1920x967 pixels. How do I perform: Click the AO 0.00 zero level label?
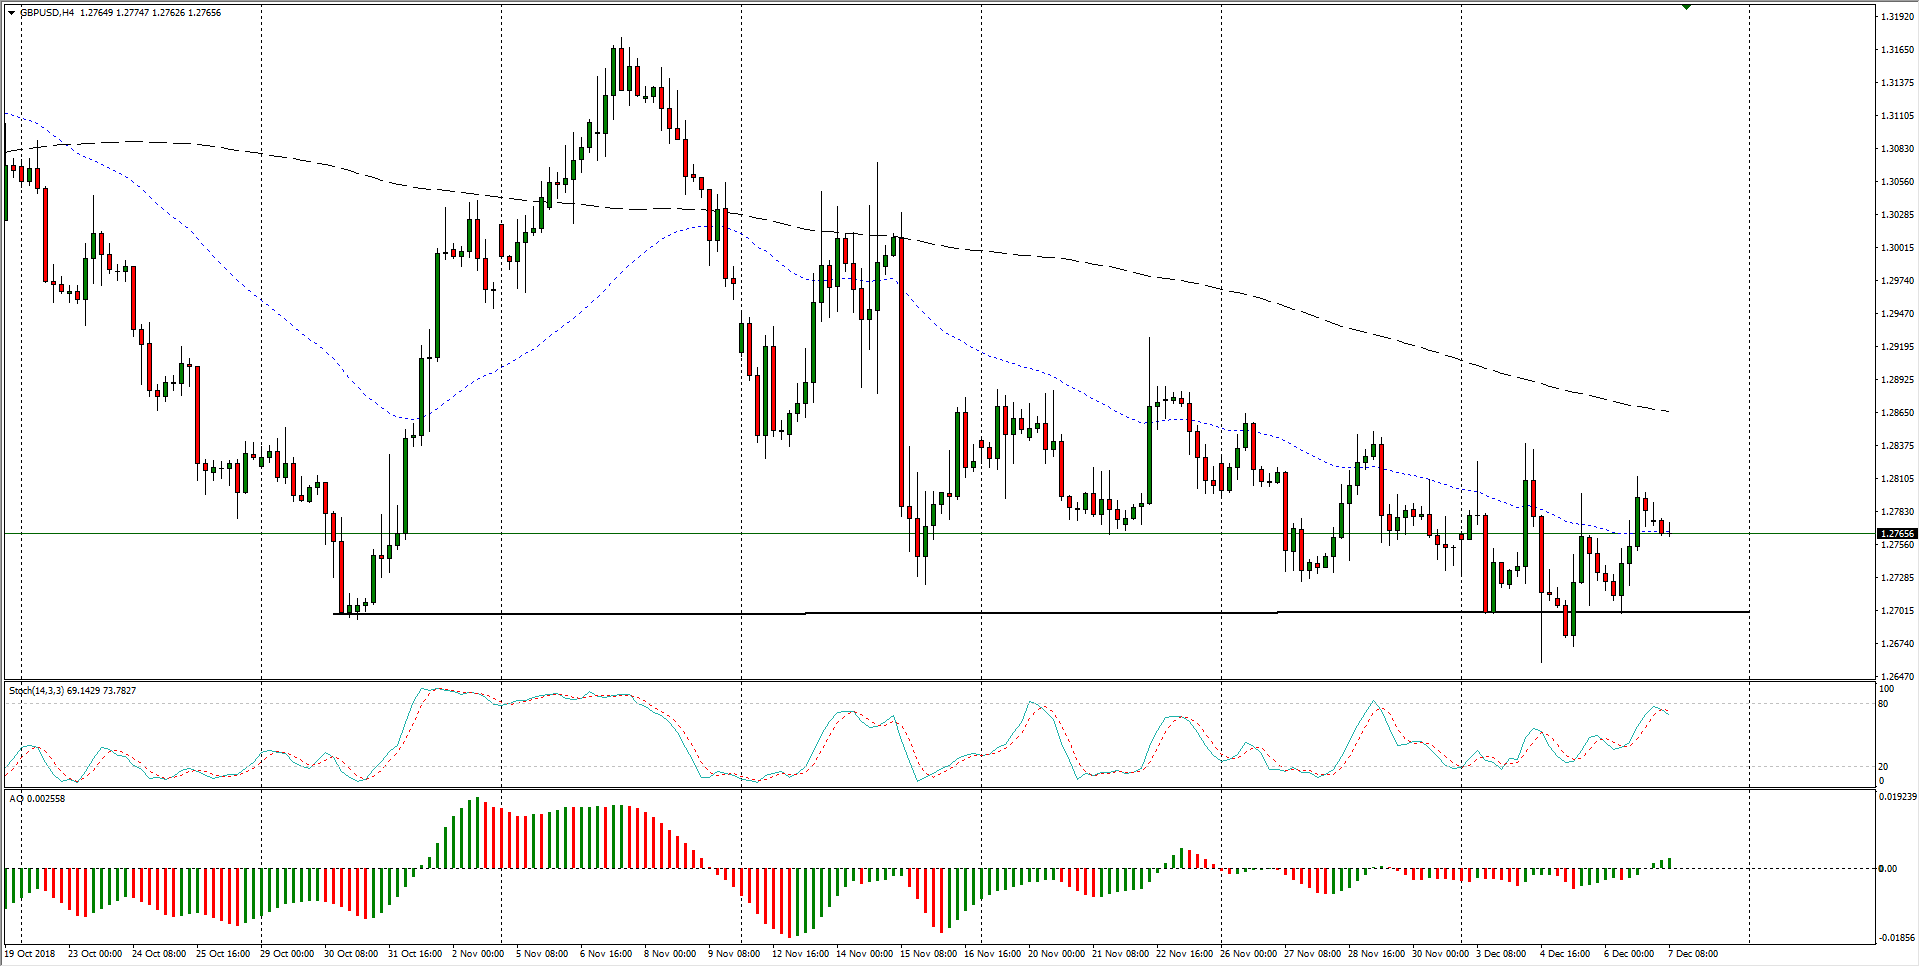(1887, 869)
